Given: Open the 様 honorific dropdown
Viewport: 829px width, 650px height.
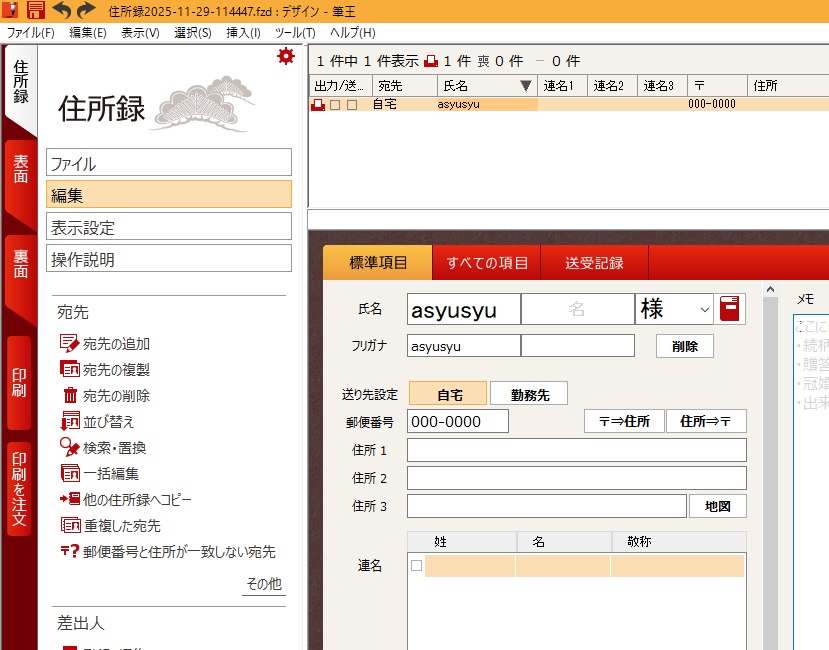Looking at the screenshot, I should (704, 310).
